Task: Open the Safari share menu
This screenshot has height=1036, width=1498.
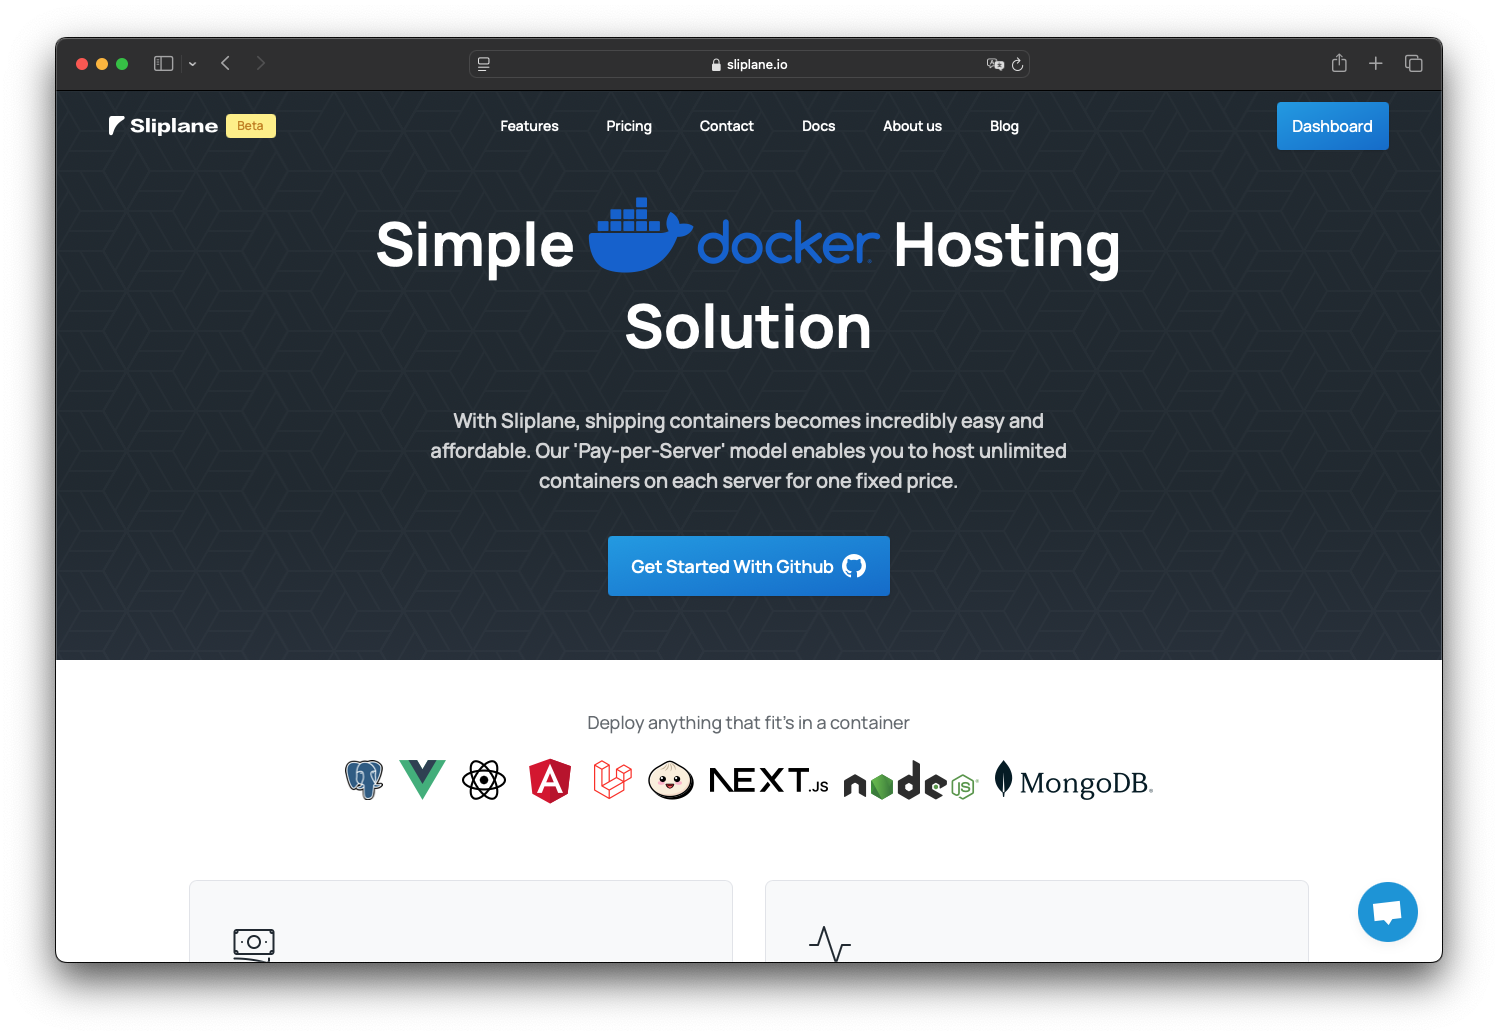Action: [x=1339, y=63]
